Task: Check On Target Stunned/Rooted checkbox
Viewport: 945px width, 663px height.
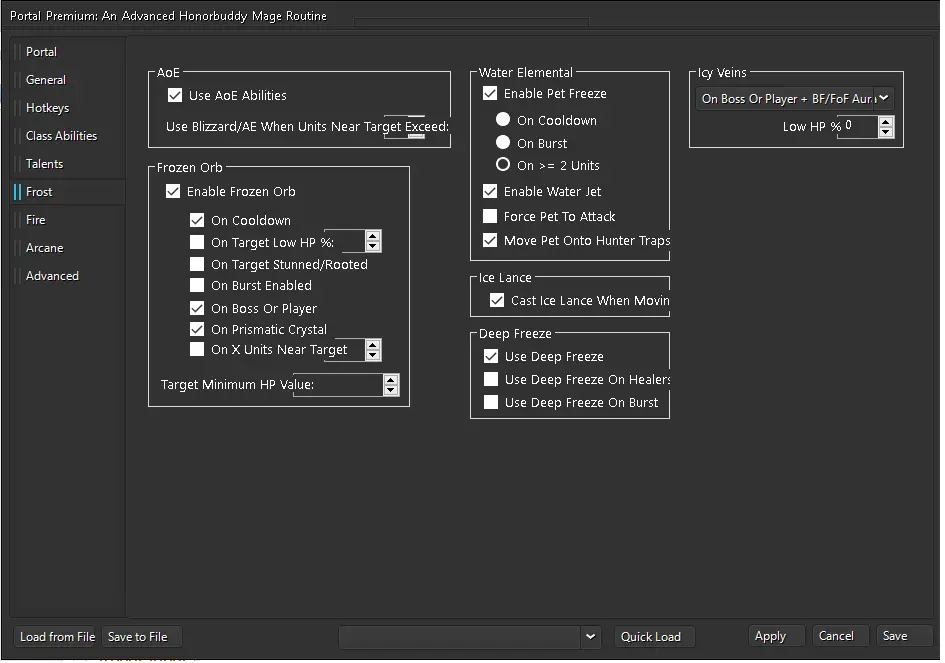Action: [197, 264]
